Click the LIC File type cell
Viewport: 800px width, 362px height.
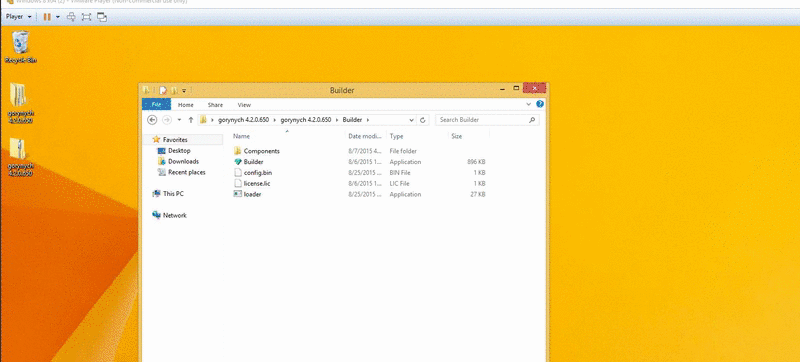400,184
